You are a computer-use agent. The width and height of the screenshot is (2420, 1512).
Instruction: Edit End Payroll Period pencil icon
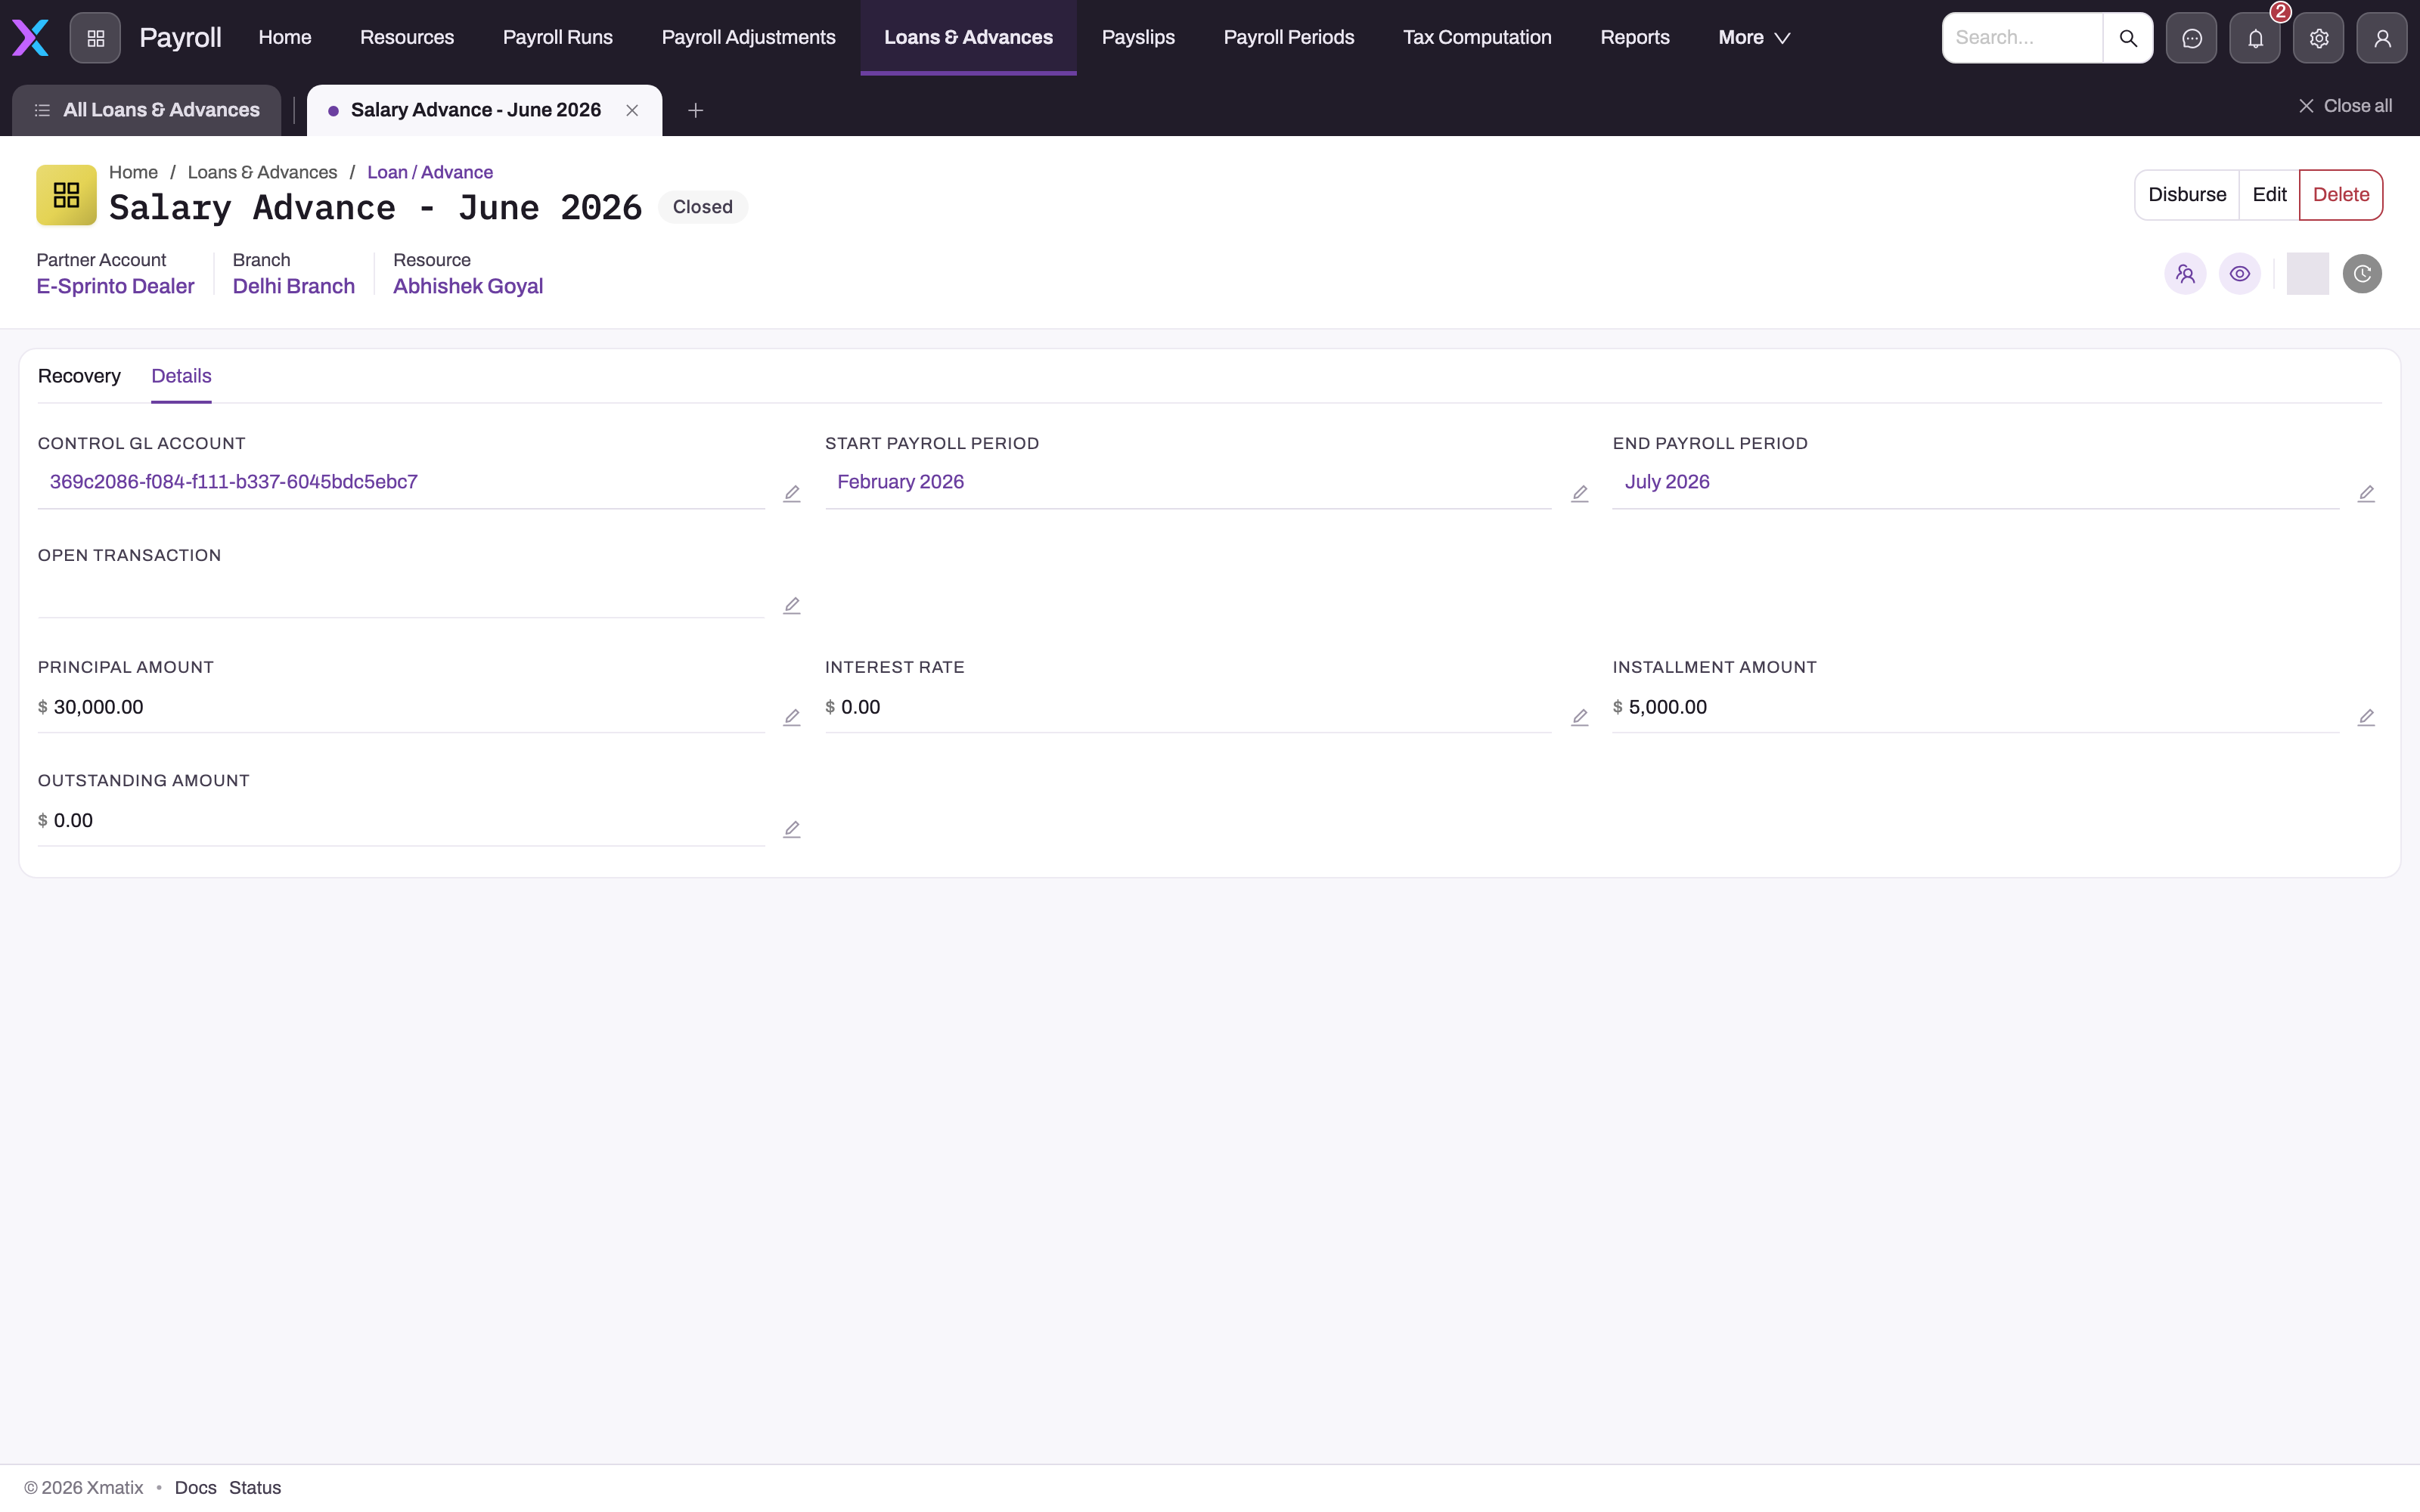point(2366,494)
